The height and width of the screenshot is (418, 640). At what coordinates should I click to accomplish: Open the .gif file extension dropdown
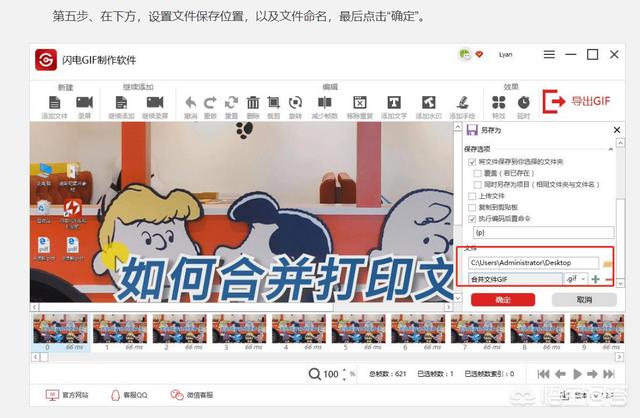coord(576,279)
